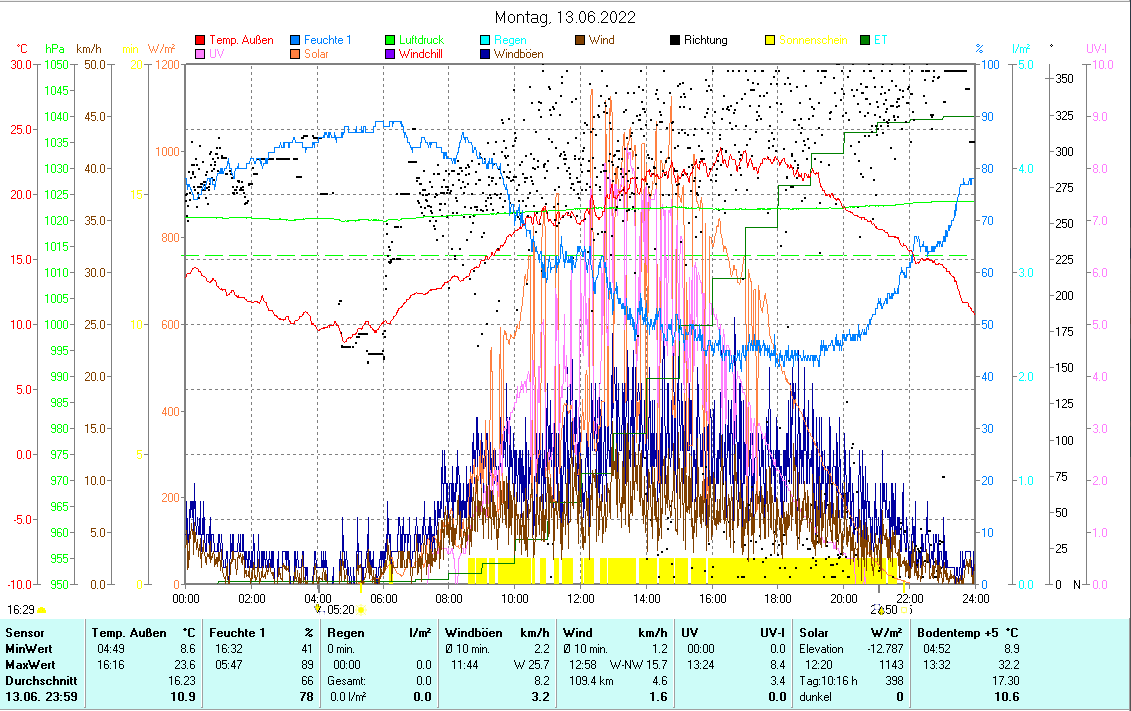The height and width of the screenshot is (711, 1131).
Task: Click the 24:00 label on the time axis
Action: [x=975, y=599]
